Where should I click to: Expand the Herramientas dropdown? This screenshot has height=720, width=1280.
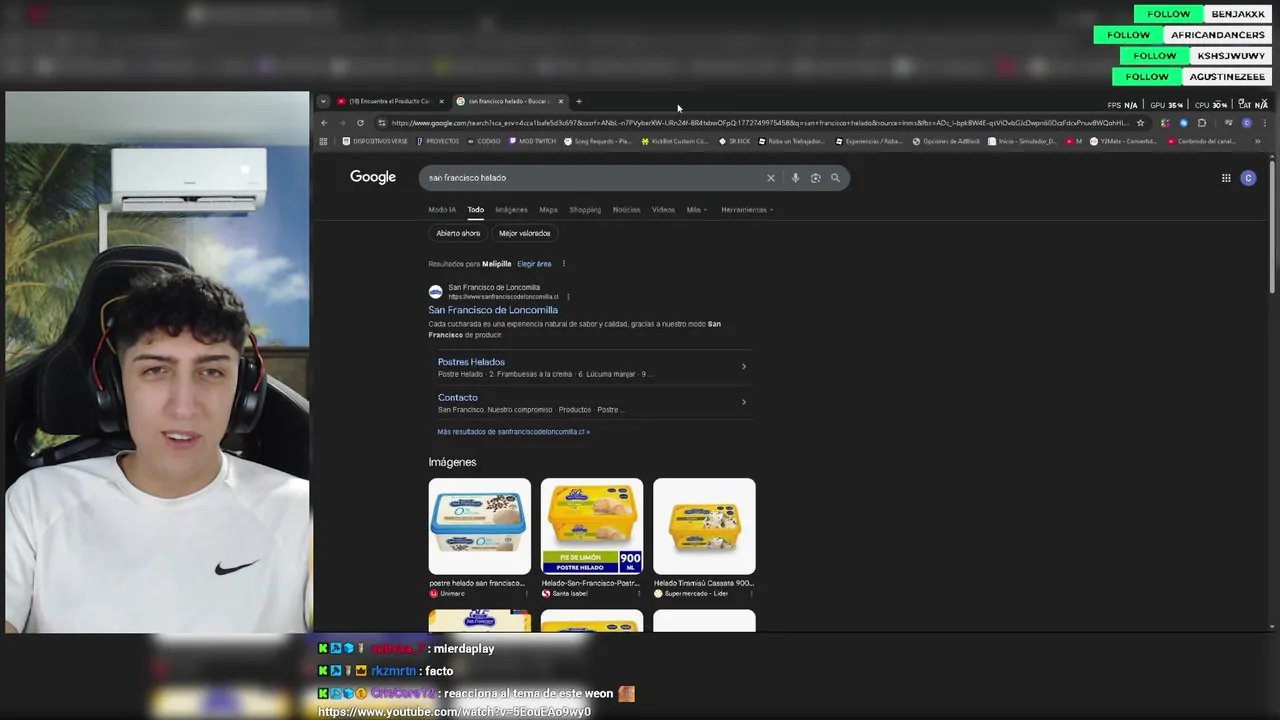tap(747, 210)
